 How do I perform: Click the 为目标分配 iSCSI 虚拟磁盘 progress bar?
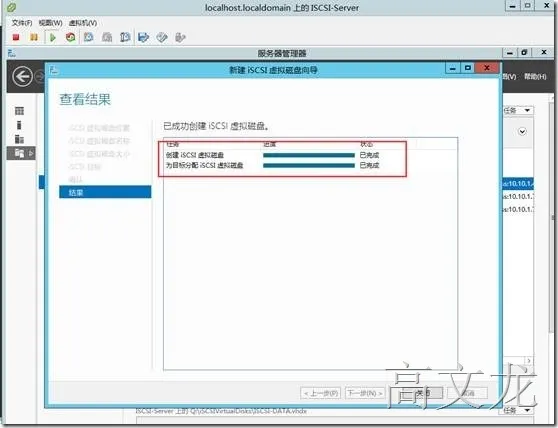(x=309, y=165)
